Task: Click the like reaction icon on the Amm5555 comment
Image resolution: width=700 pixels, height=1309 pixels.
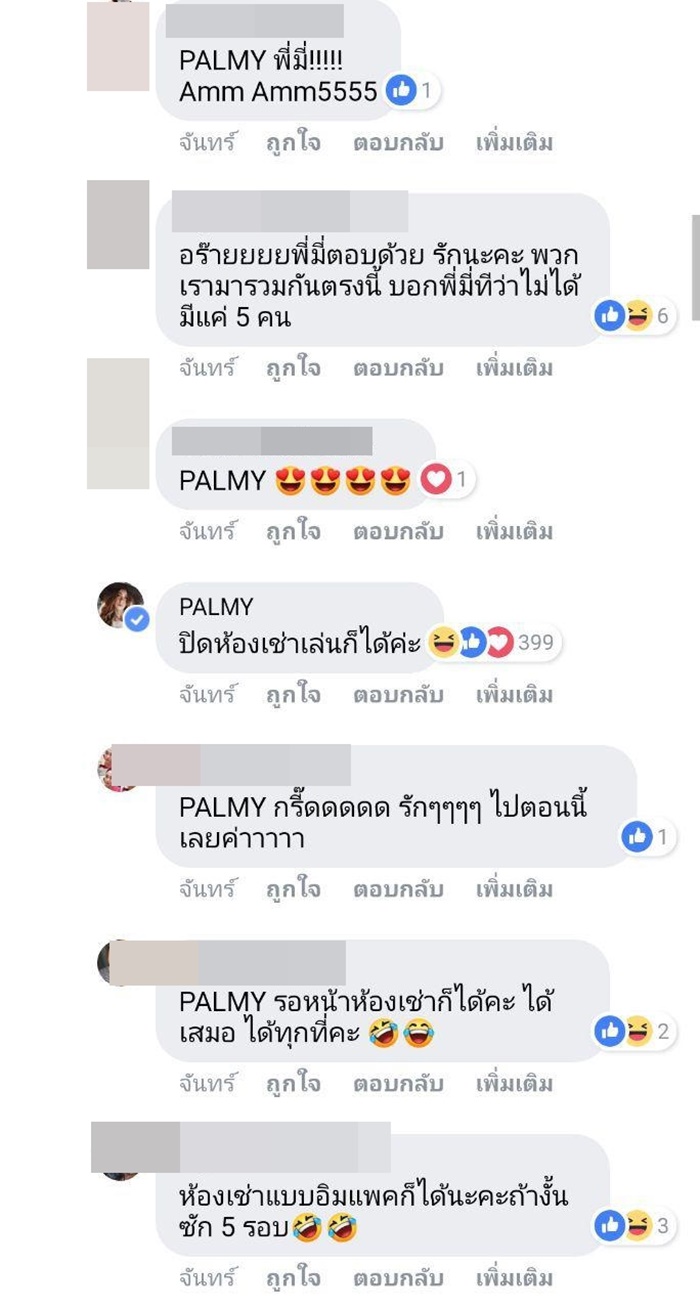Action: tap(401, 92)
